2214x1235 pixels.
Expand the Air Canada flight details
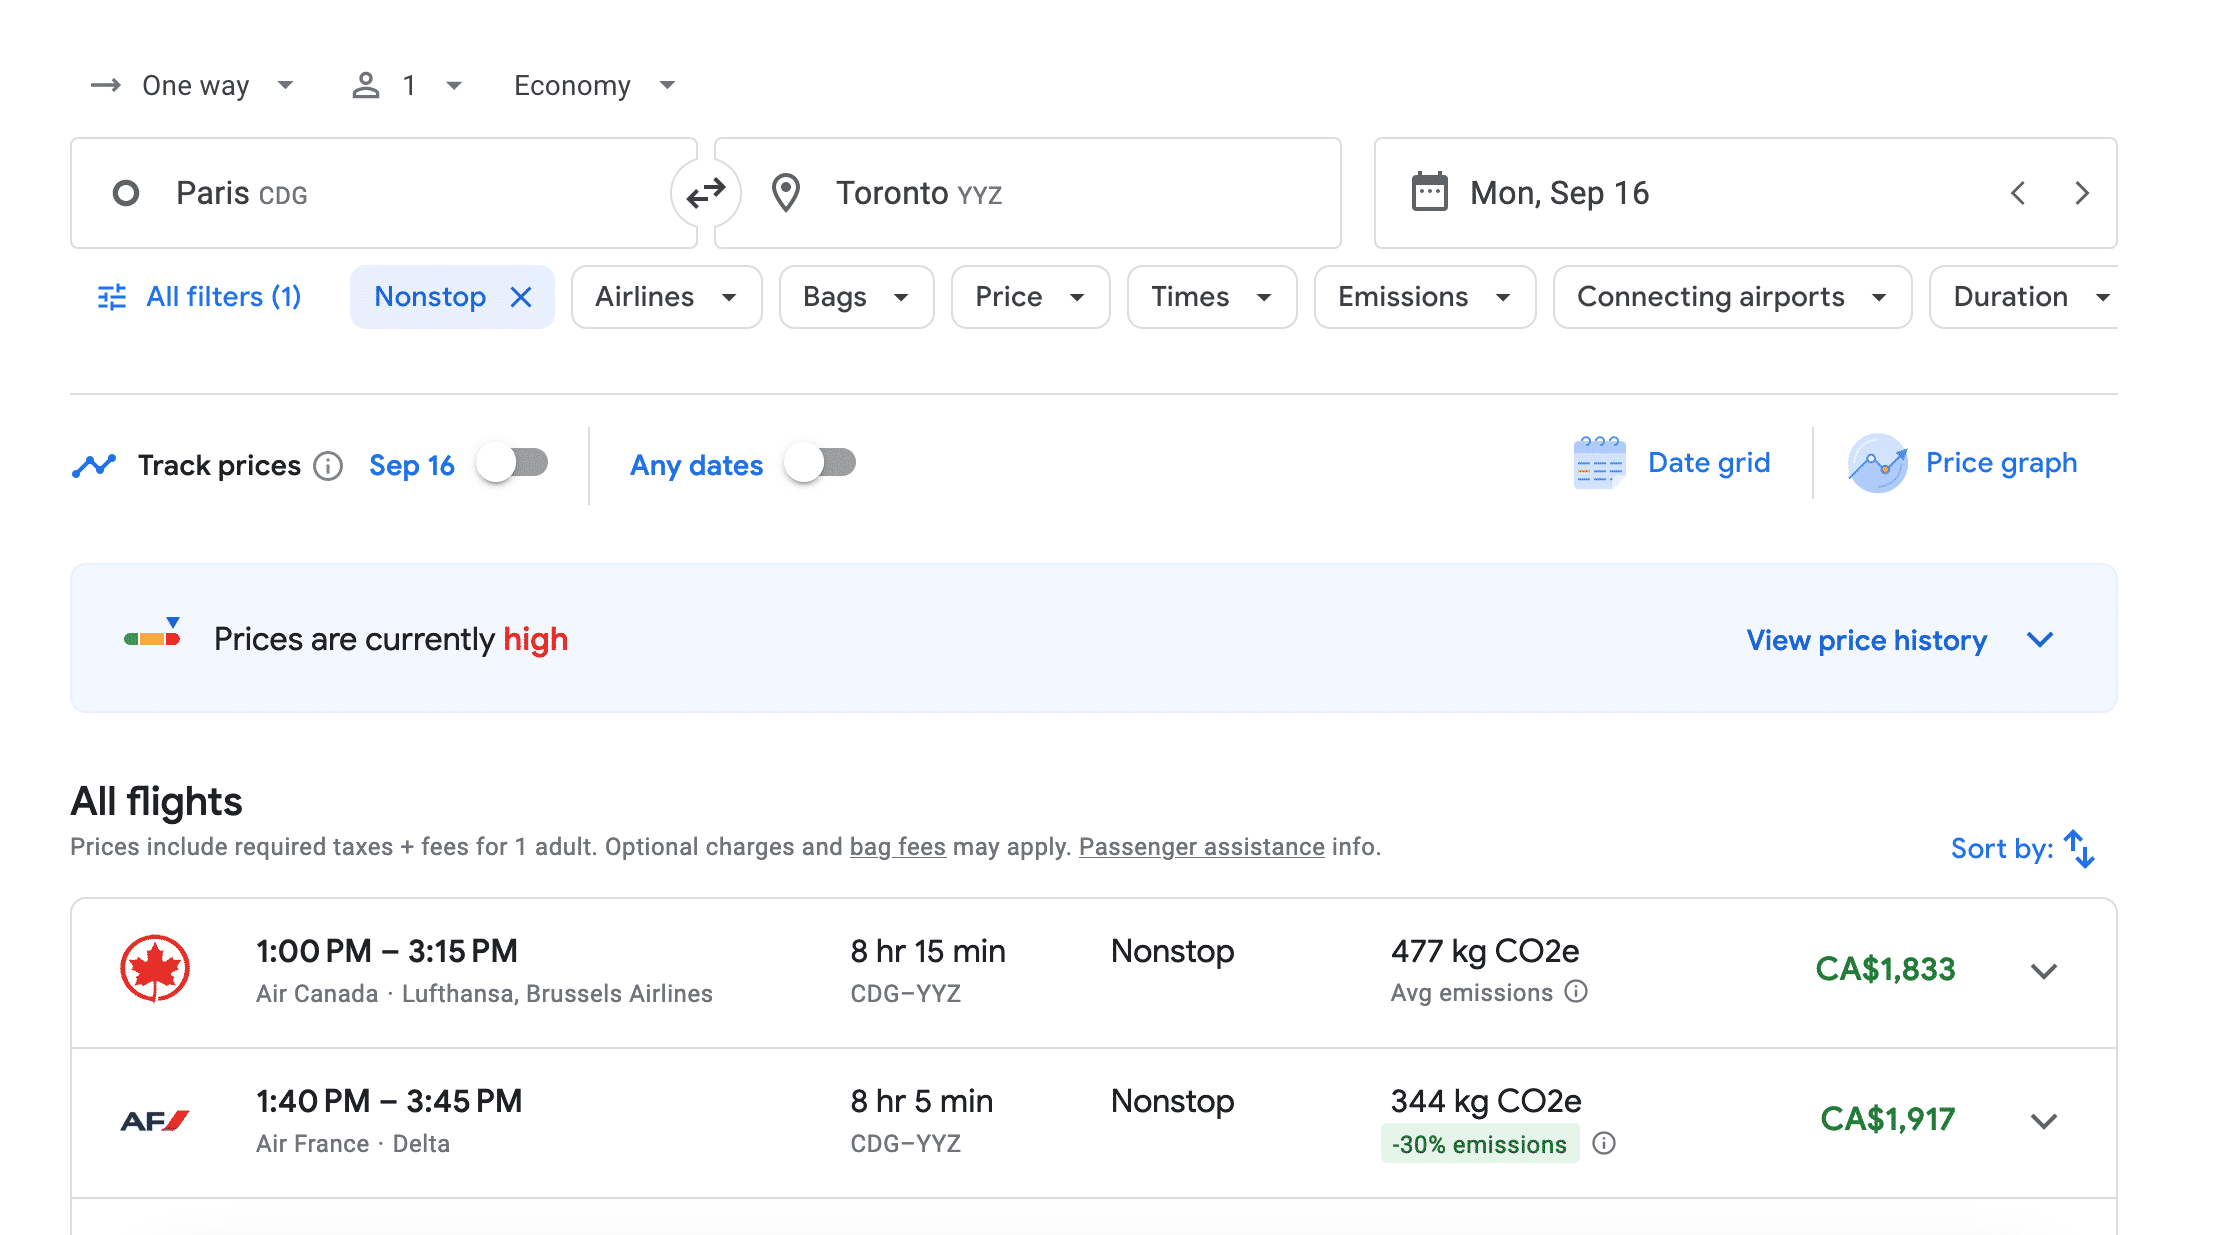click(2044, 971)
